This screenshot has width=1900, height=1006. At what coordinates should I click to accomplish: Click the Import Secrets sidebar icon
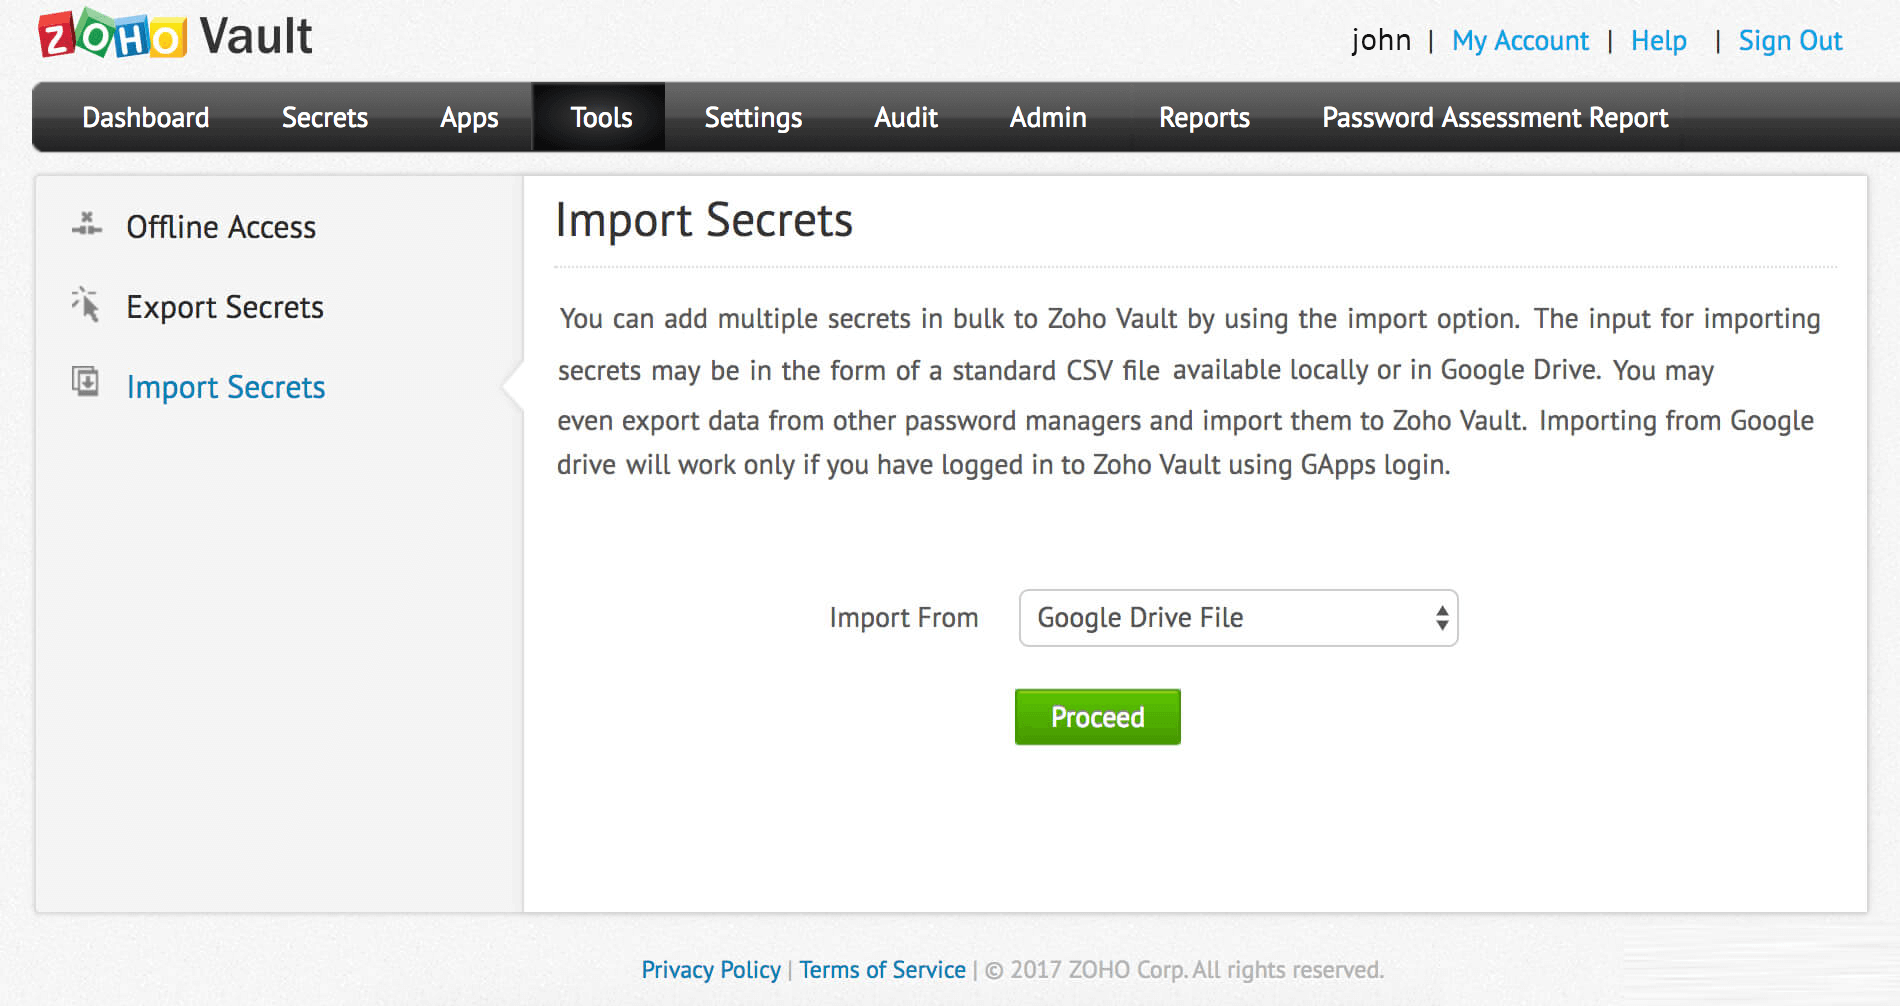(86, 382)
